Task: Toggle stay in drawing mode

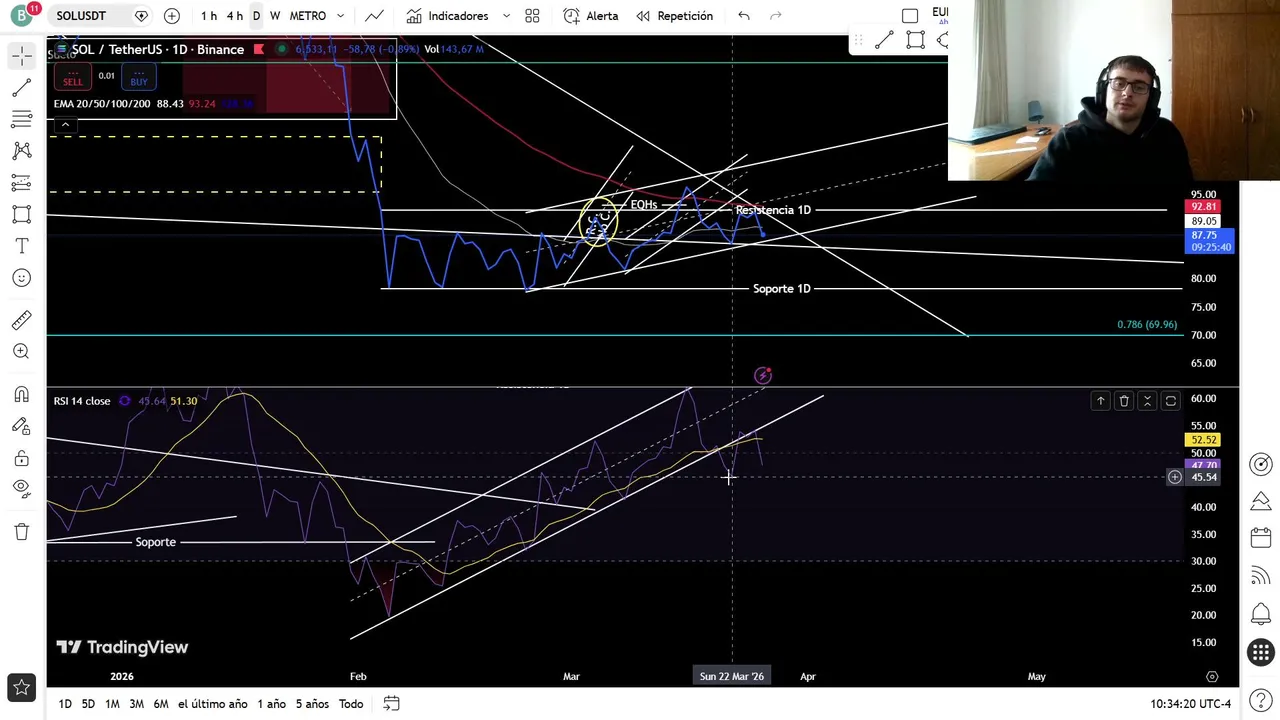Action: [21, 426]
